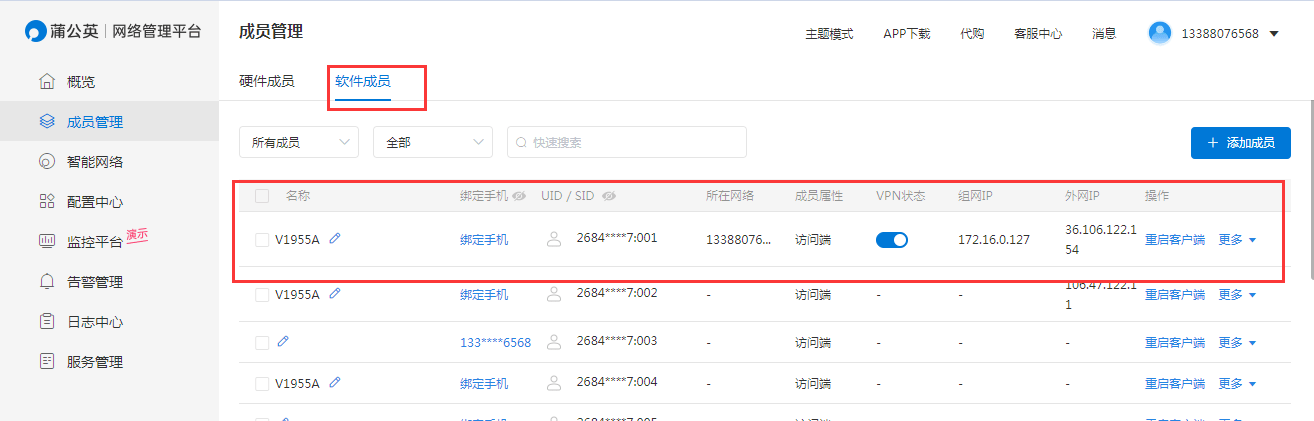The image size is (1314, 421).
Task: Edit name pencil in row 2684****7:003
Action: point(283,342)
